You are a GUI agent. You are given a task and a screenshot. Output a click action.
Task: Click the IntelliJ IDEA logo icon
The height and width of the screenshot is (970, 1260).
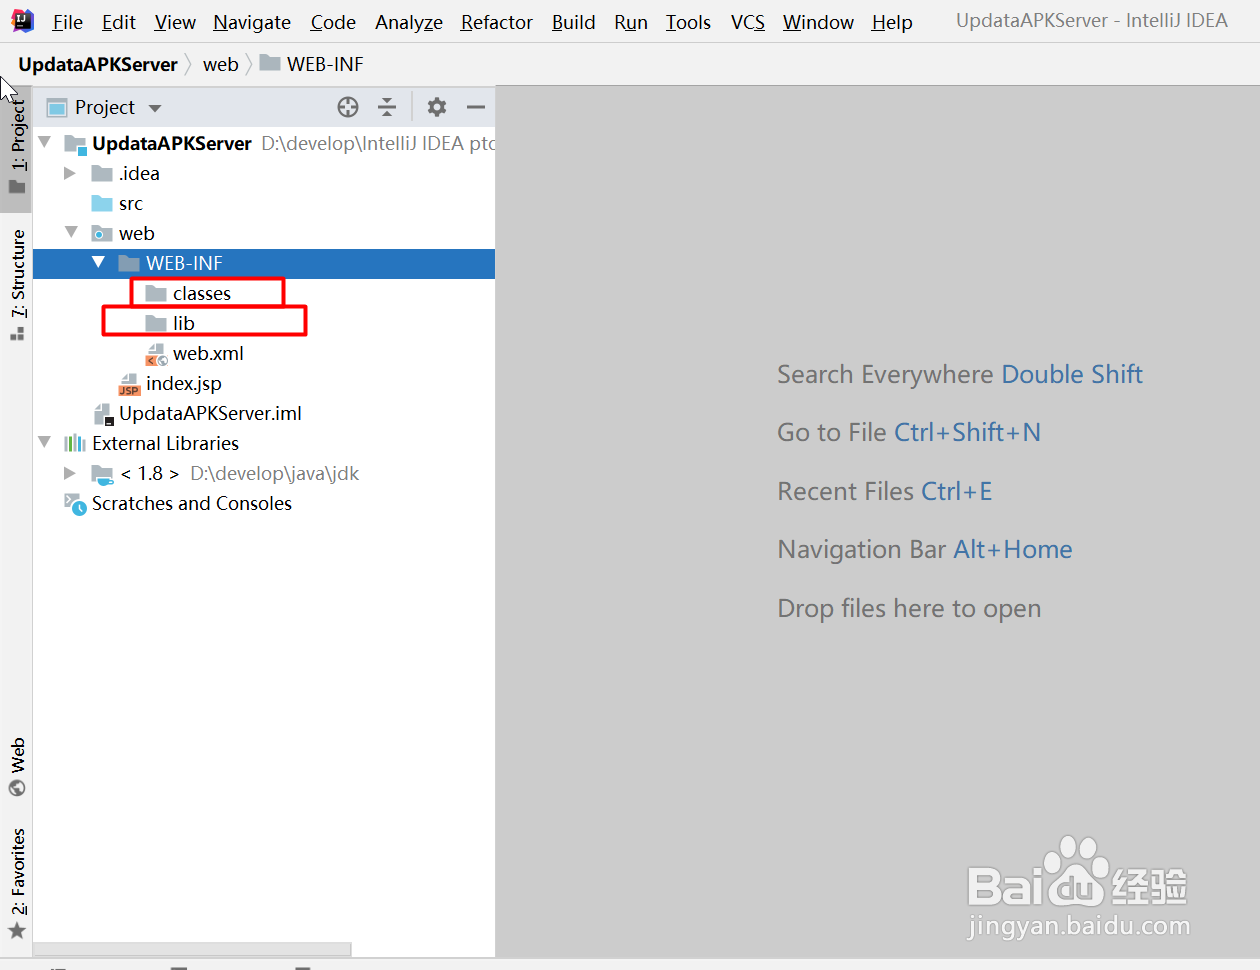[22, 20]
